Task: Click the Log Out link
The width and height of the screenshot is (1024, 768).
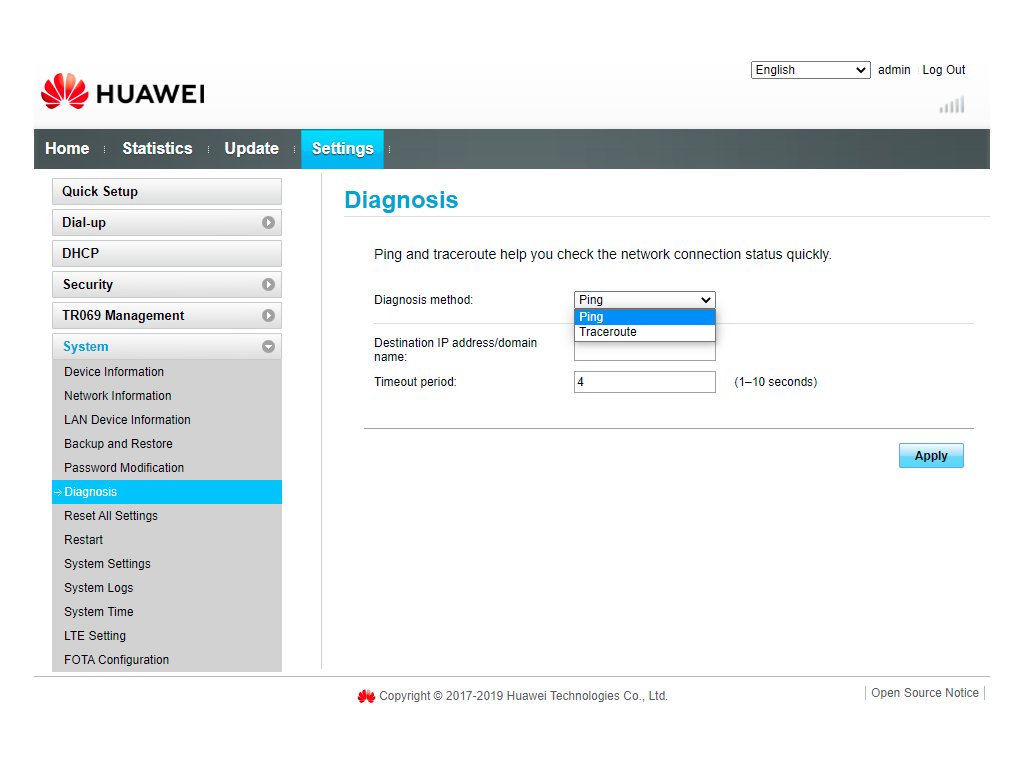Action: pos(943,70)
